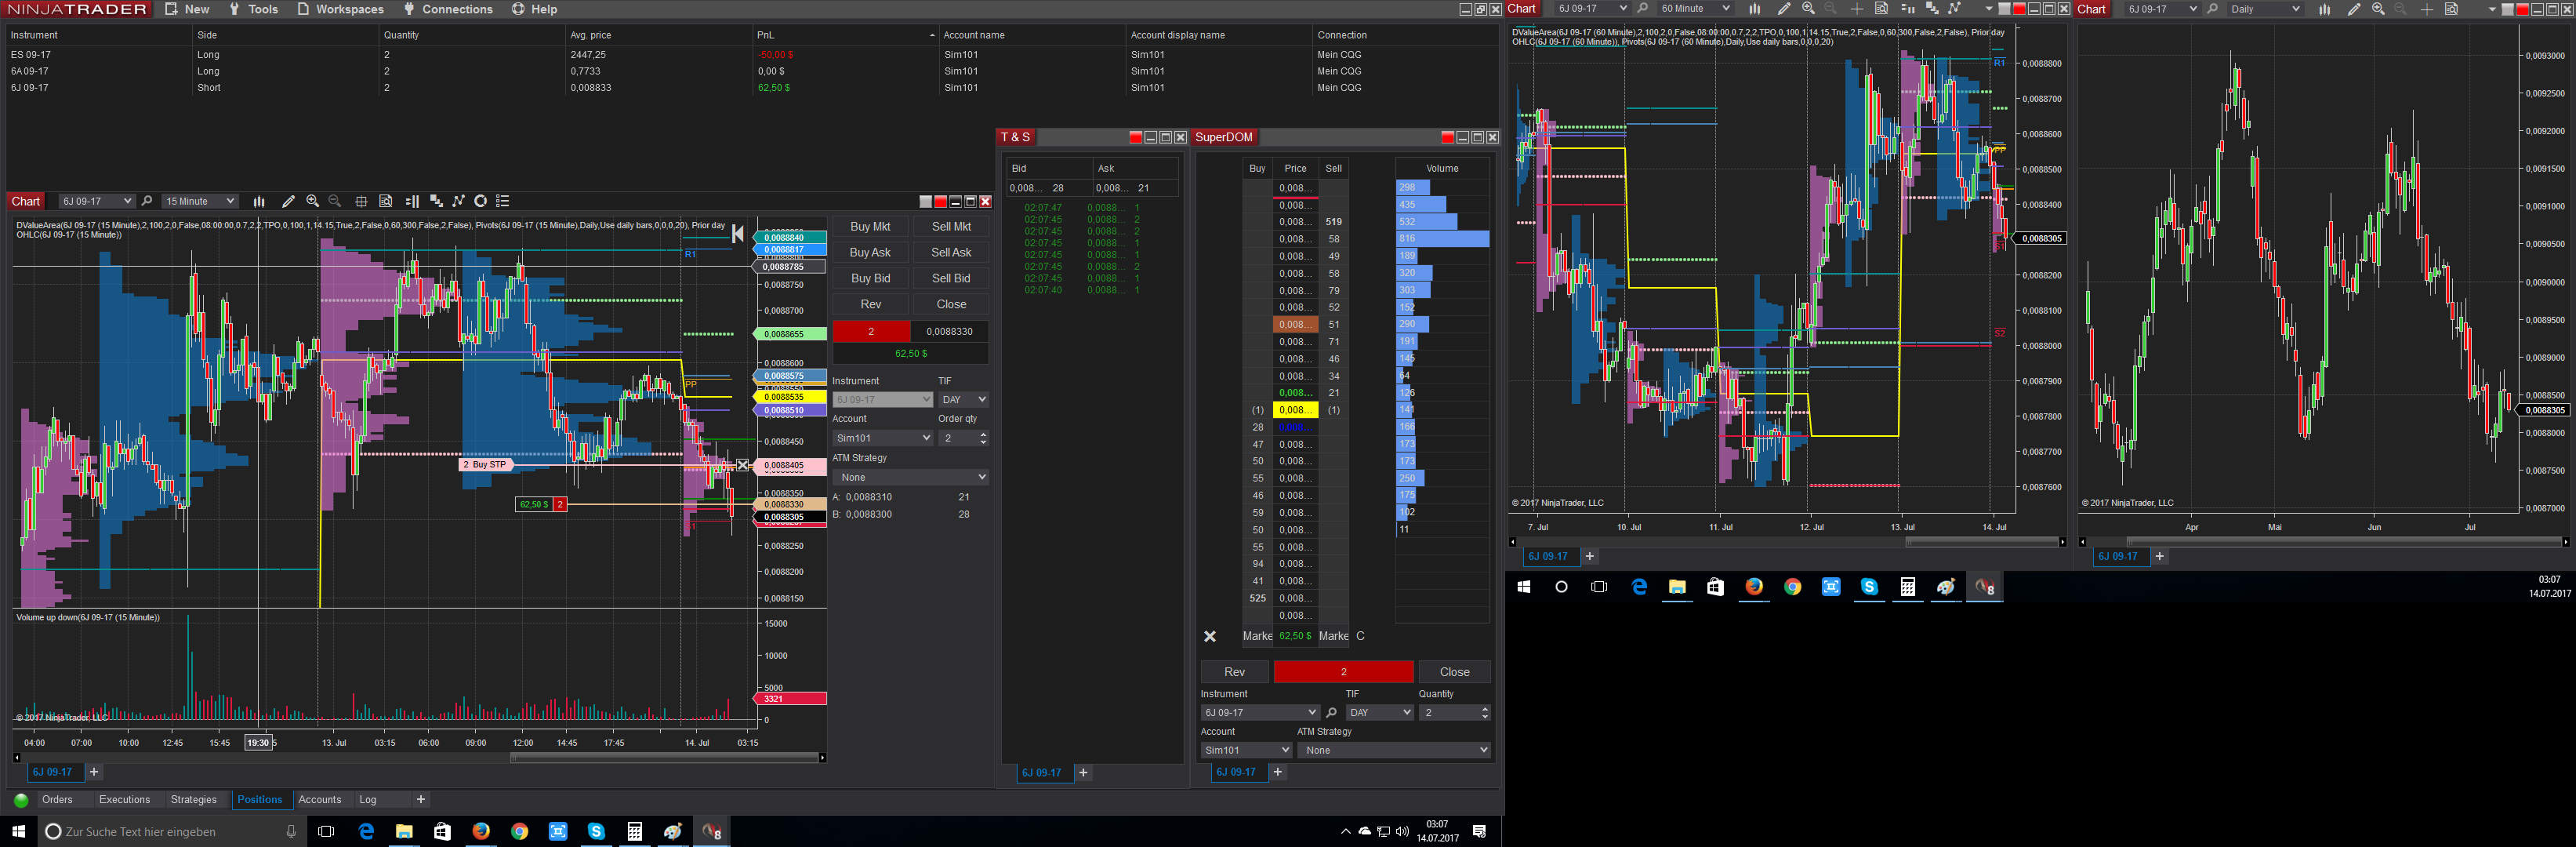Open Chart Trader TIF DAY dropdown

[963, 400]
